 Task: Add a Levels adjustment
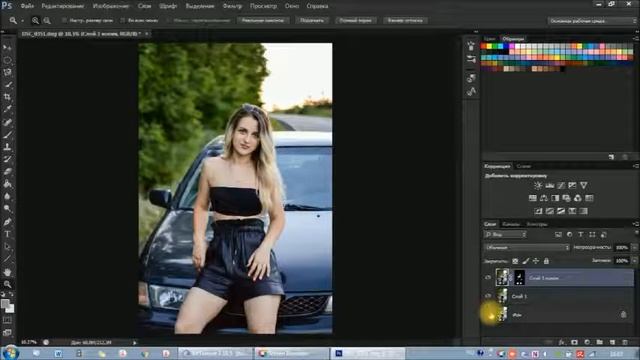(x=550, y=185)
